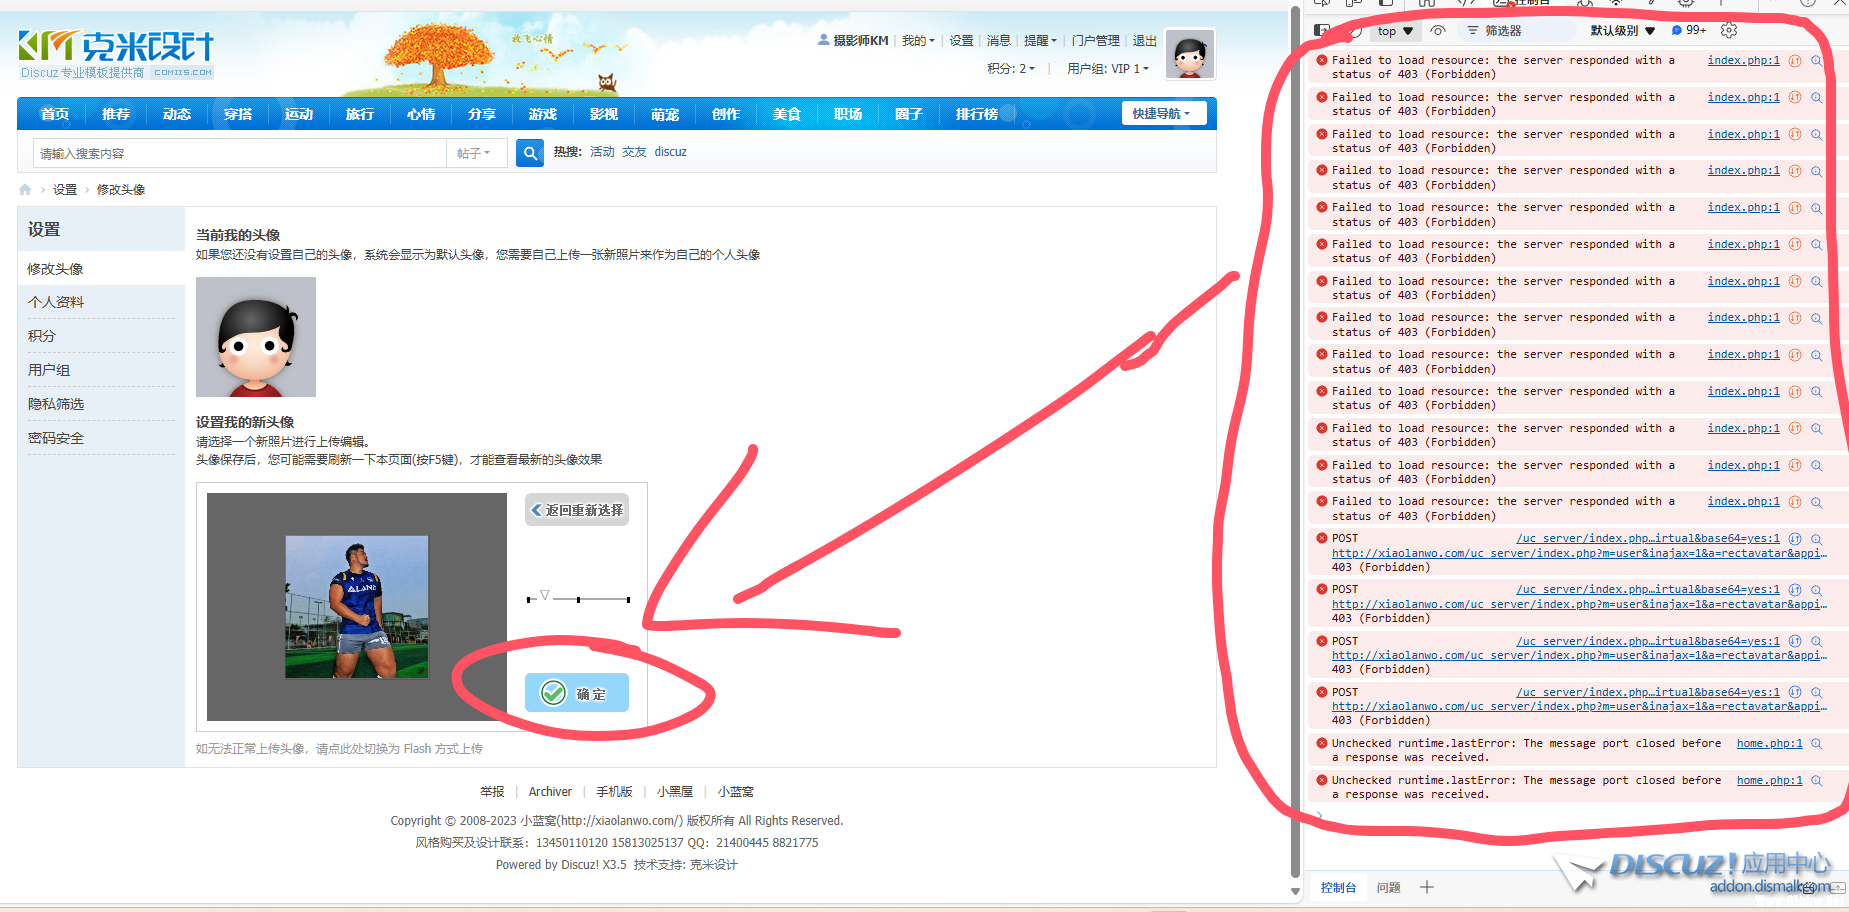Open the 美食 navigation menu item

click(787, 113)
